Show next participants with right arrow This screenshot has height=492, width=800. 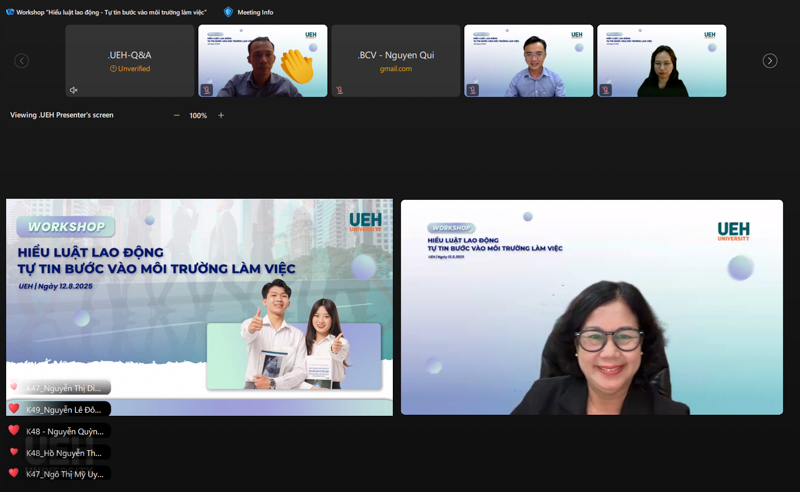(770, 61)
